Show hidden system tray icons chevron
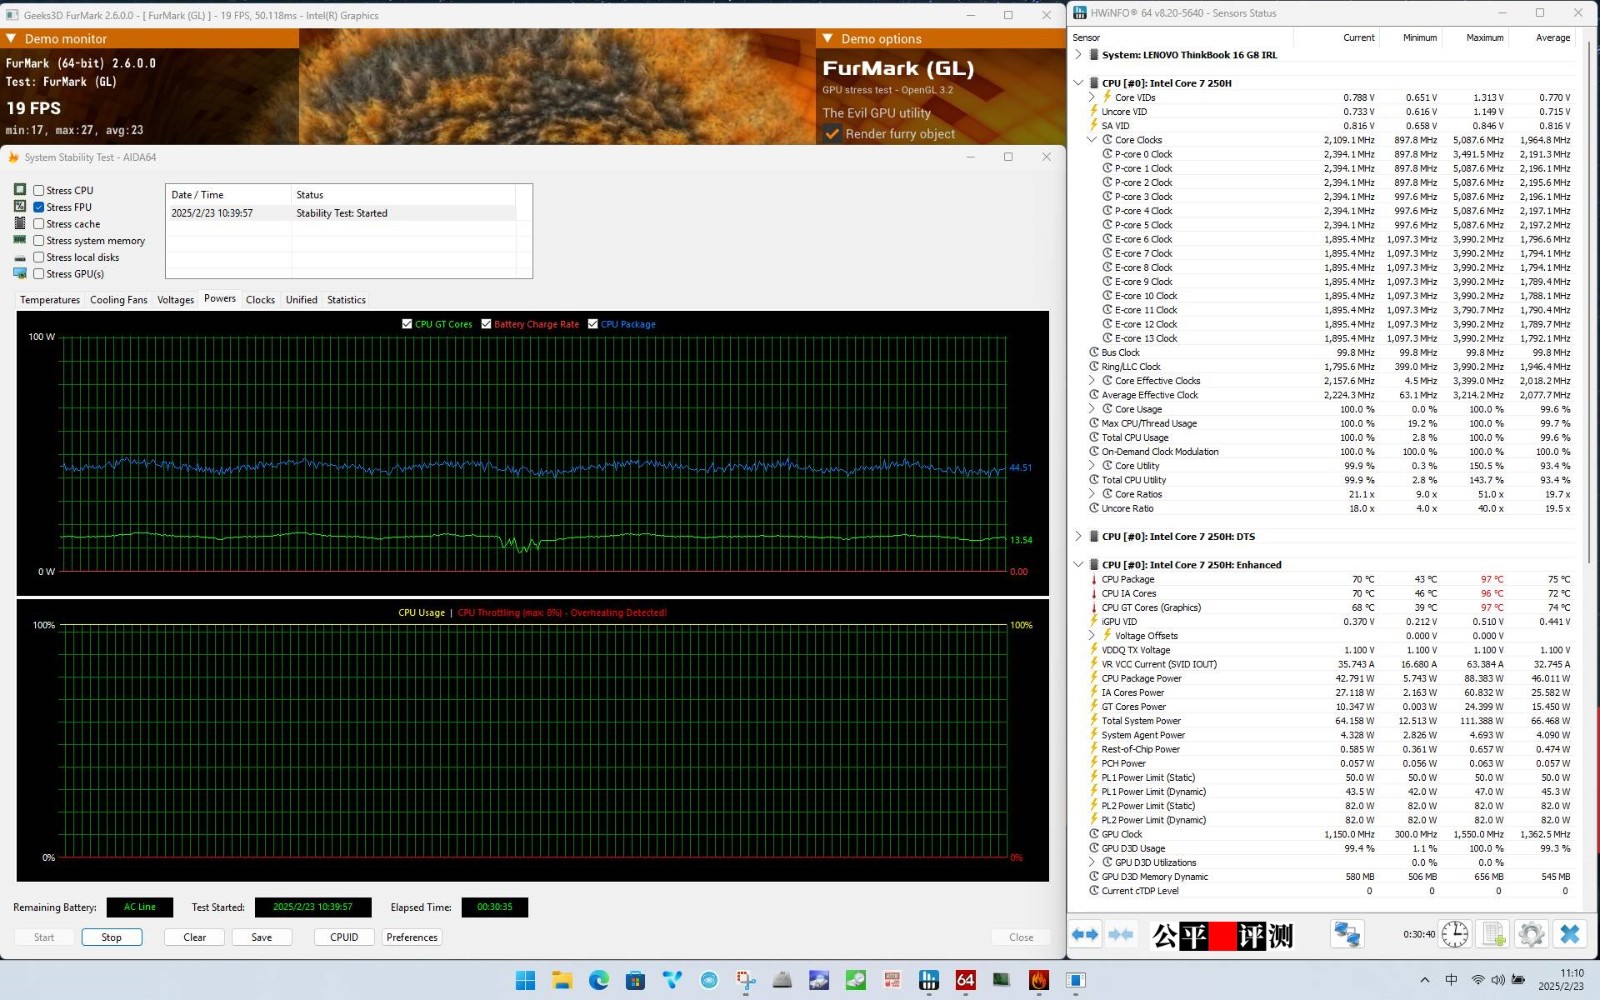Viewport: 1600px width, 1000px height. tap(1424, 980)
